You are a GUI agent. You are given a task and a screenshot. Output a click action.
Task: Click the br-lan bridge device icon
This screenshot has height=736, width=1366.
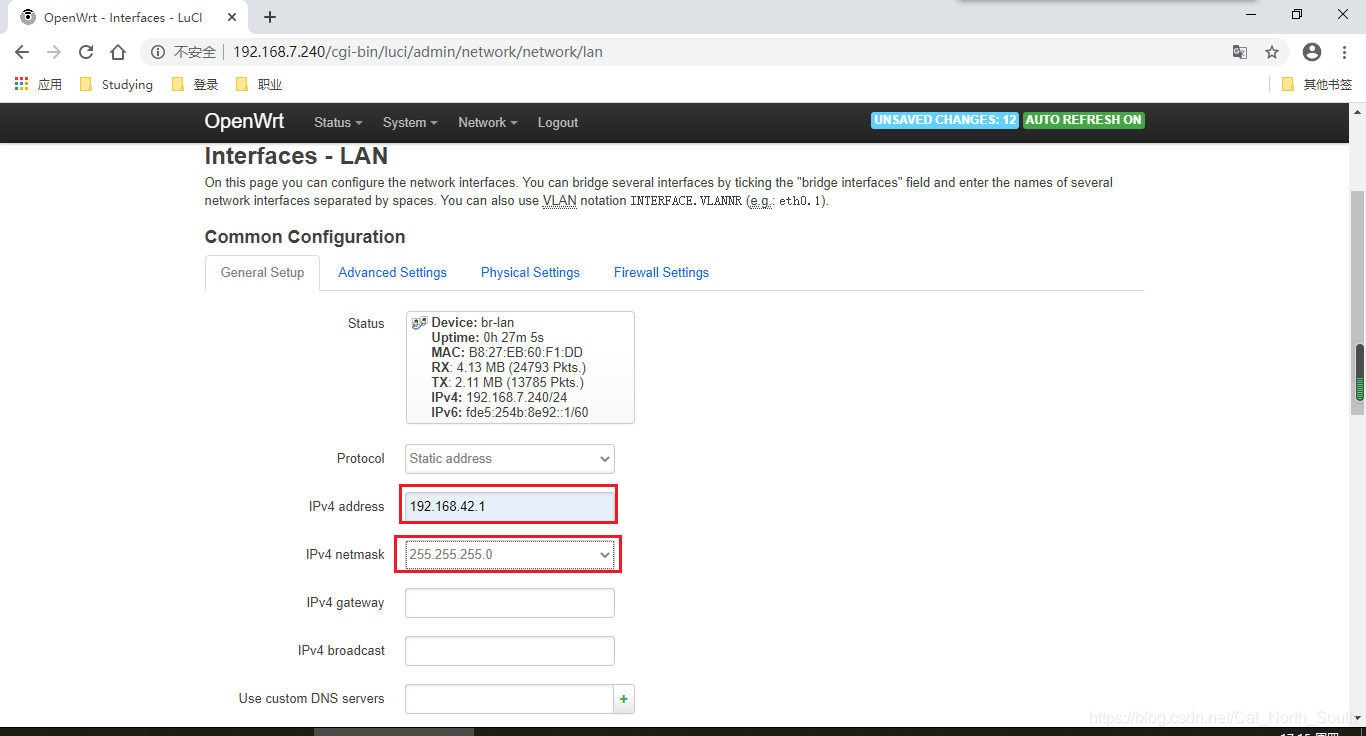[x=419, y=323]
